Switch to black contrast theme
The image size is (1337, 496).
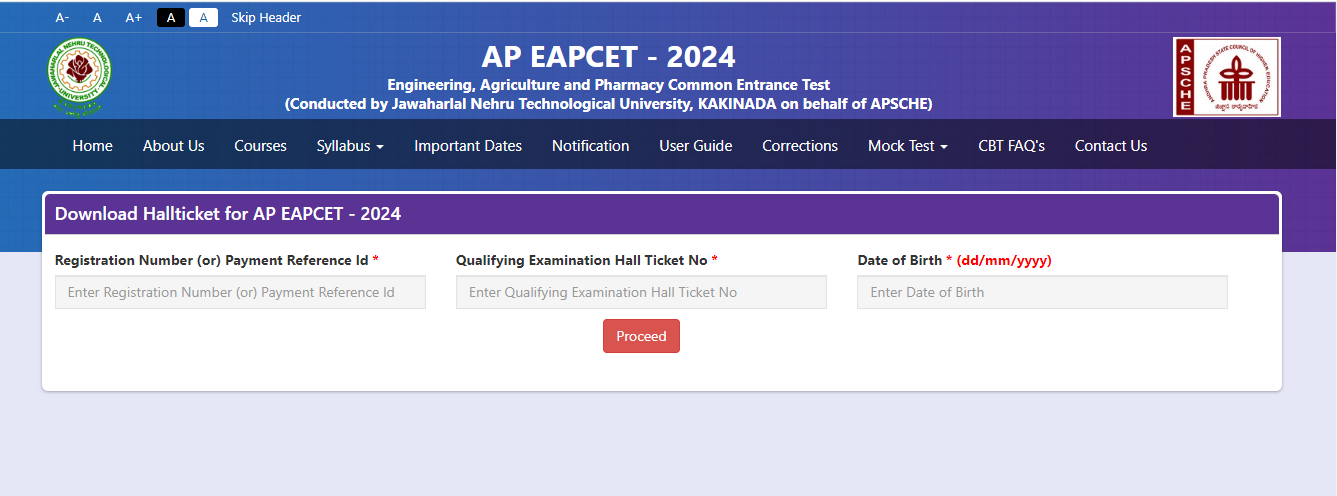[x=171, y=17]
